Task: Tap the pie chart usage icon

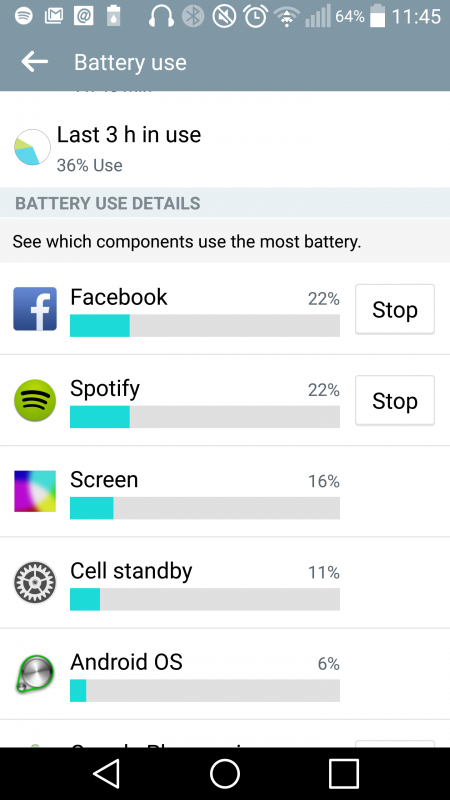Action: (32, 147)
